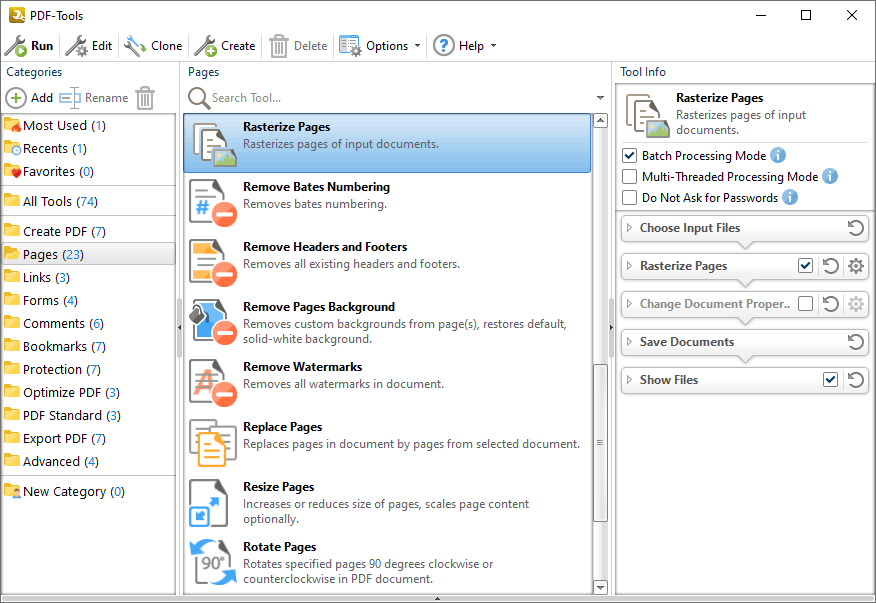Viewport: 876px width, 603px height.
Task: Click the Search Tool input field
Action: point(391,98)
